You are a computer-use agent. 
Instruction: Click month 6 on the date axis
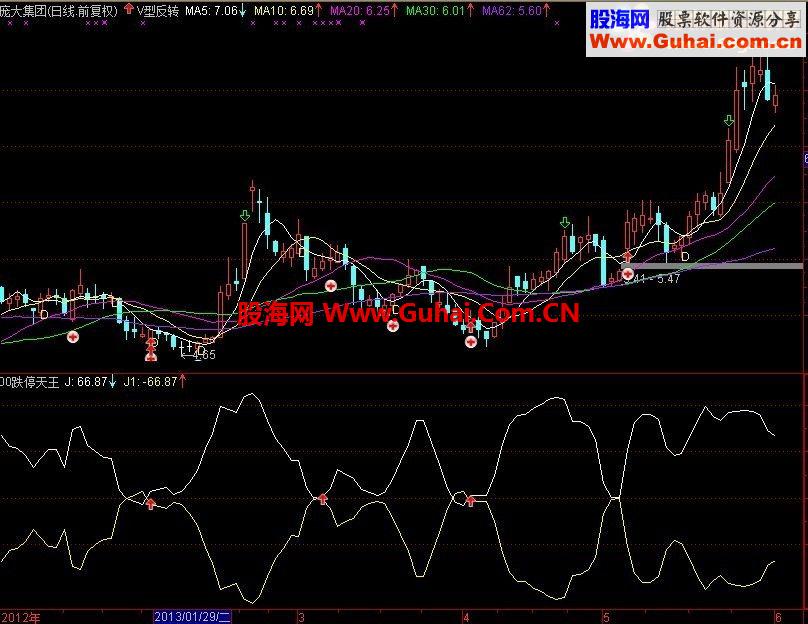click(x=778, y=617)
